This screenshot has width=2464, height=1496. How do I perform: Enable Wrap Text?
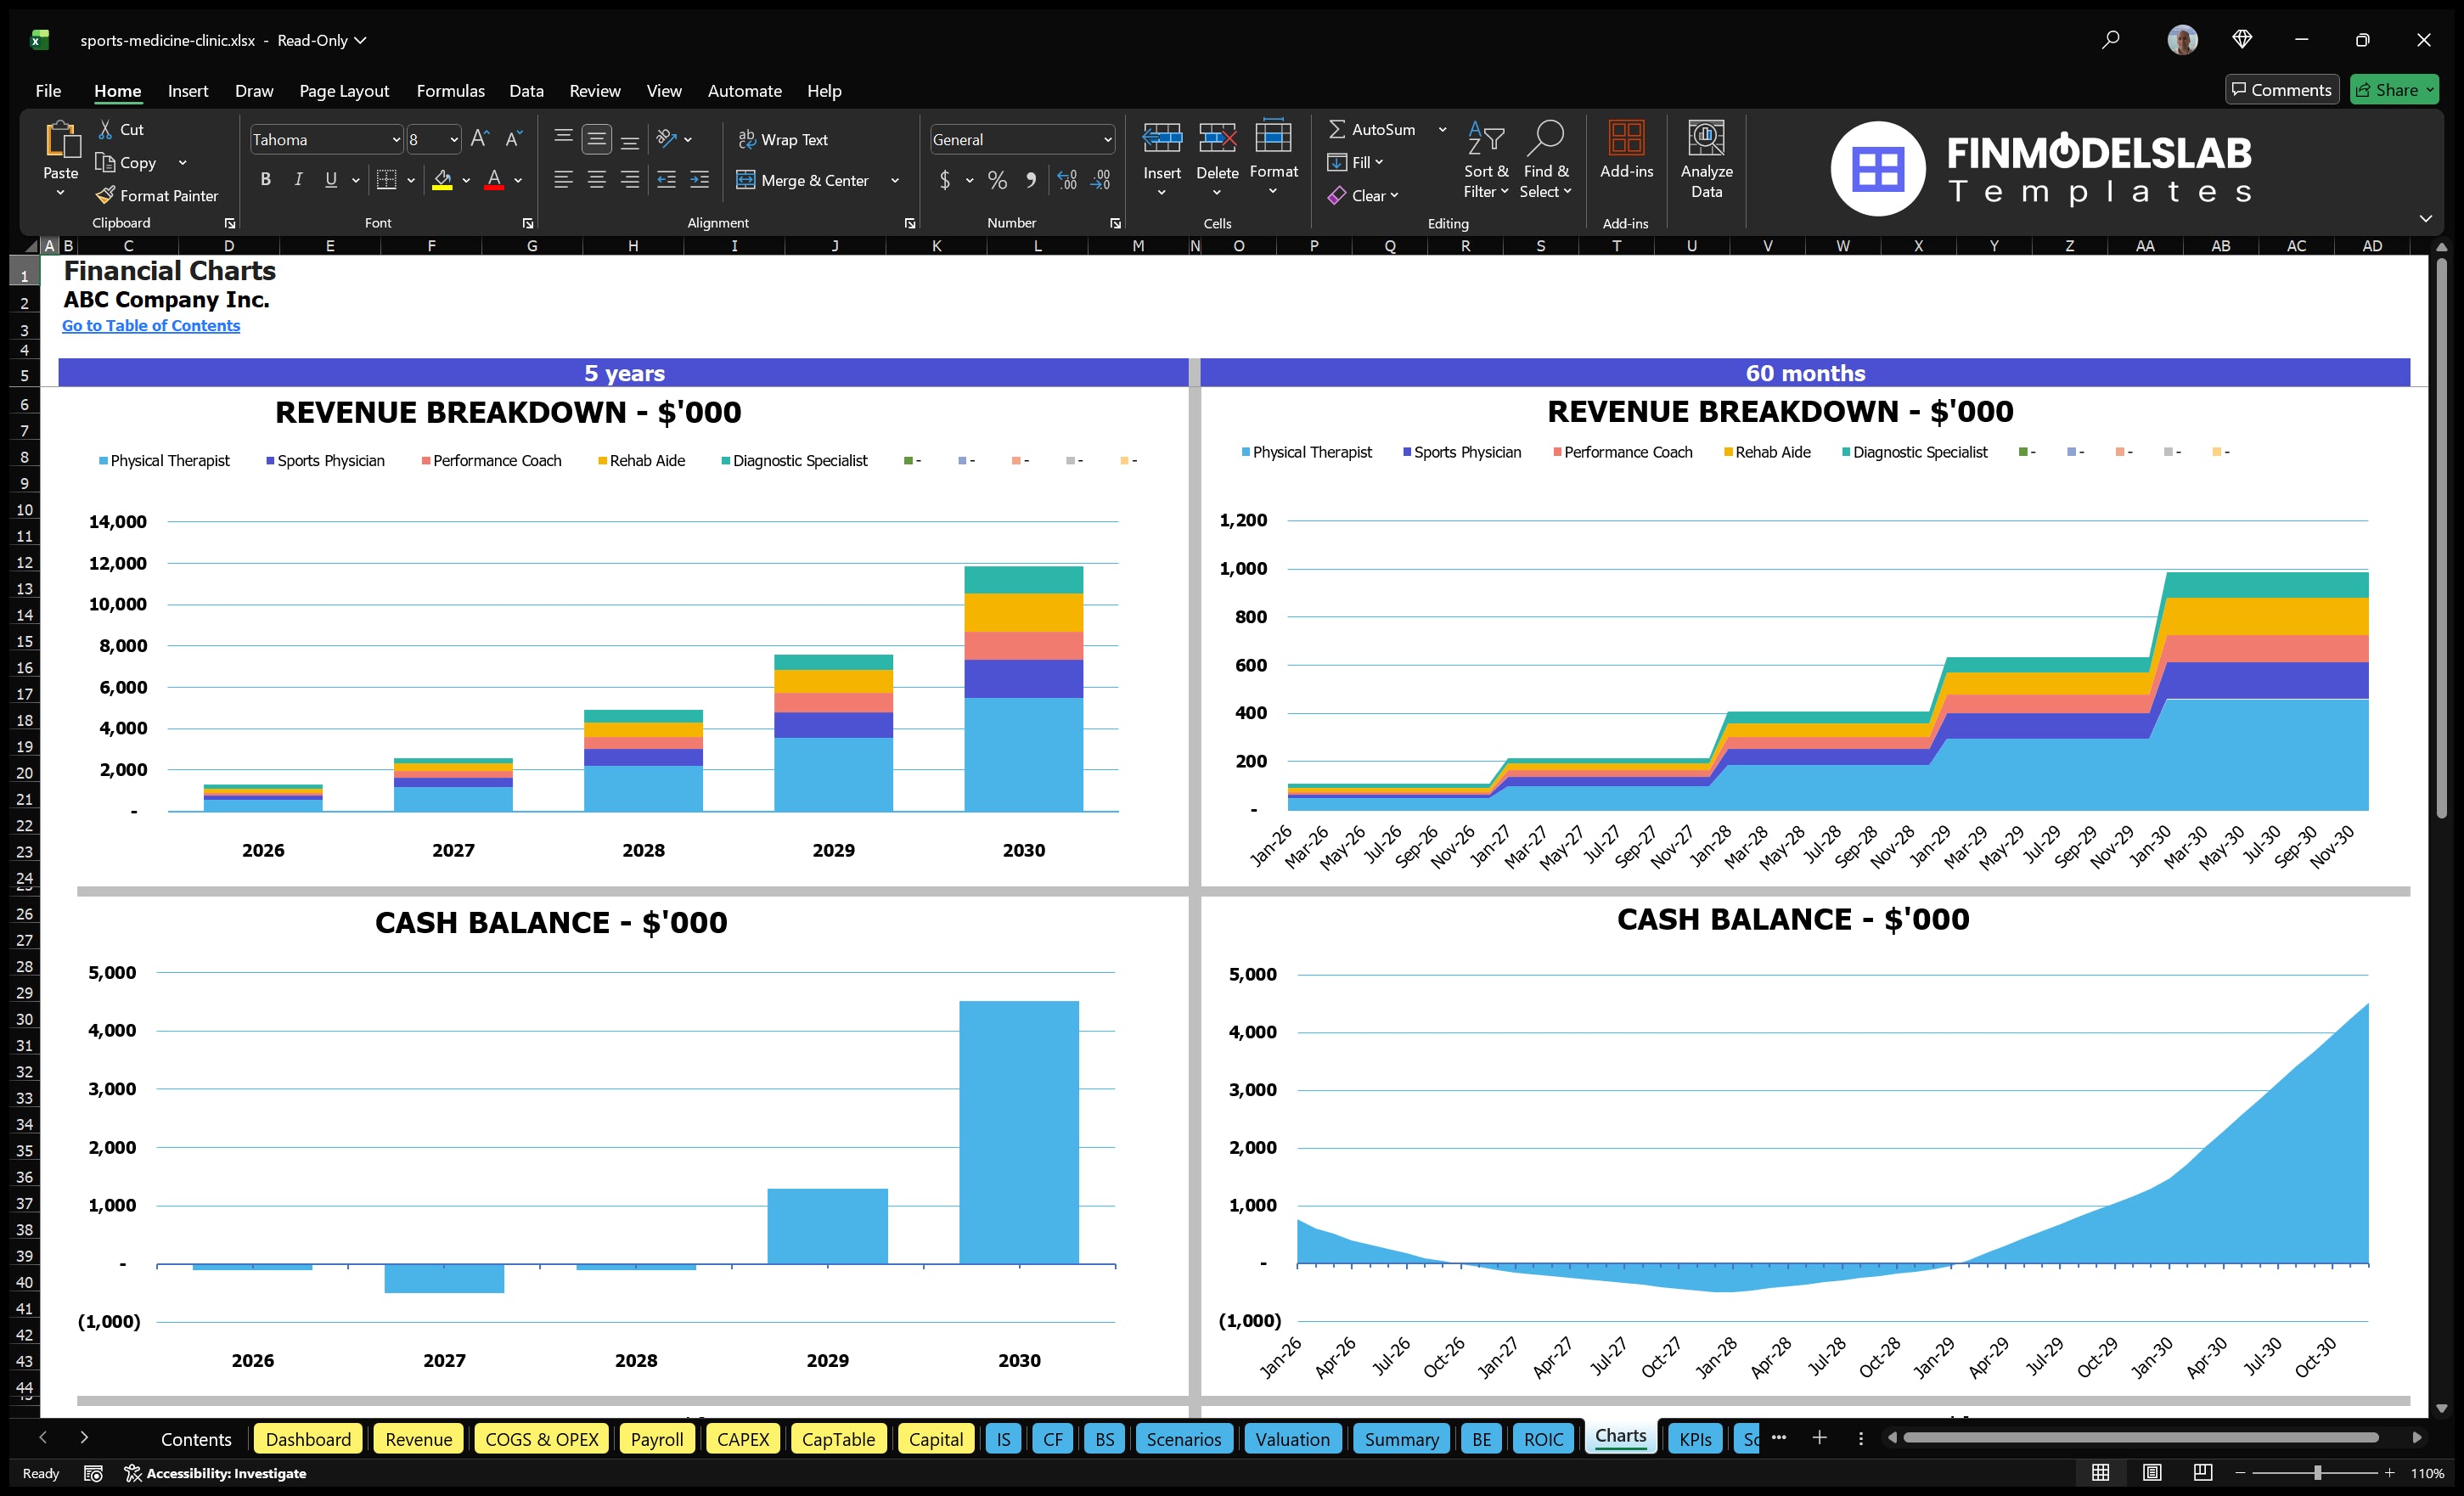(784, 139)
